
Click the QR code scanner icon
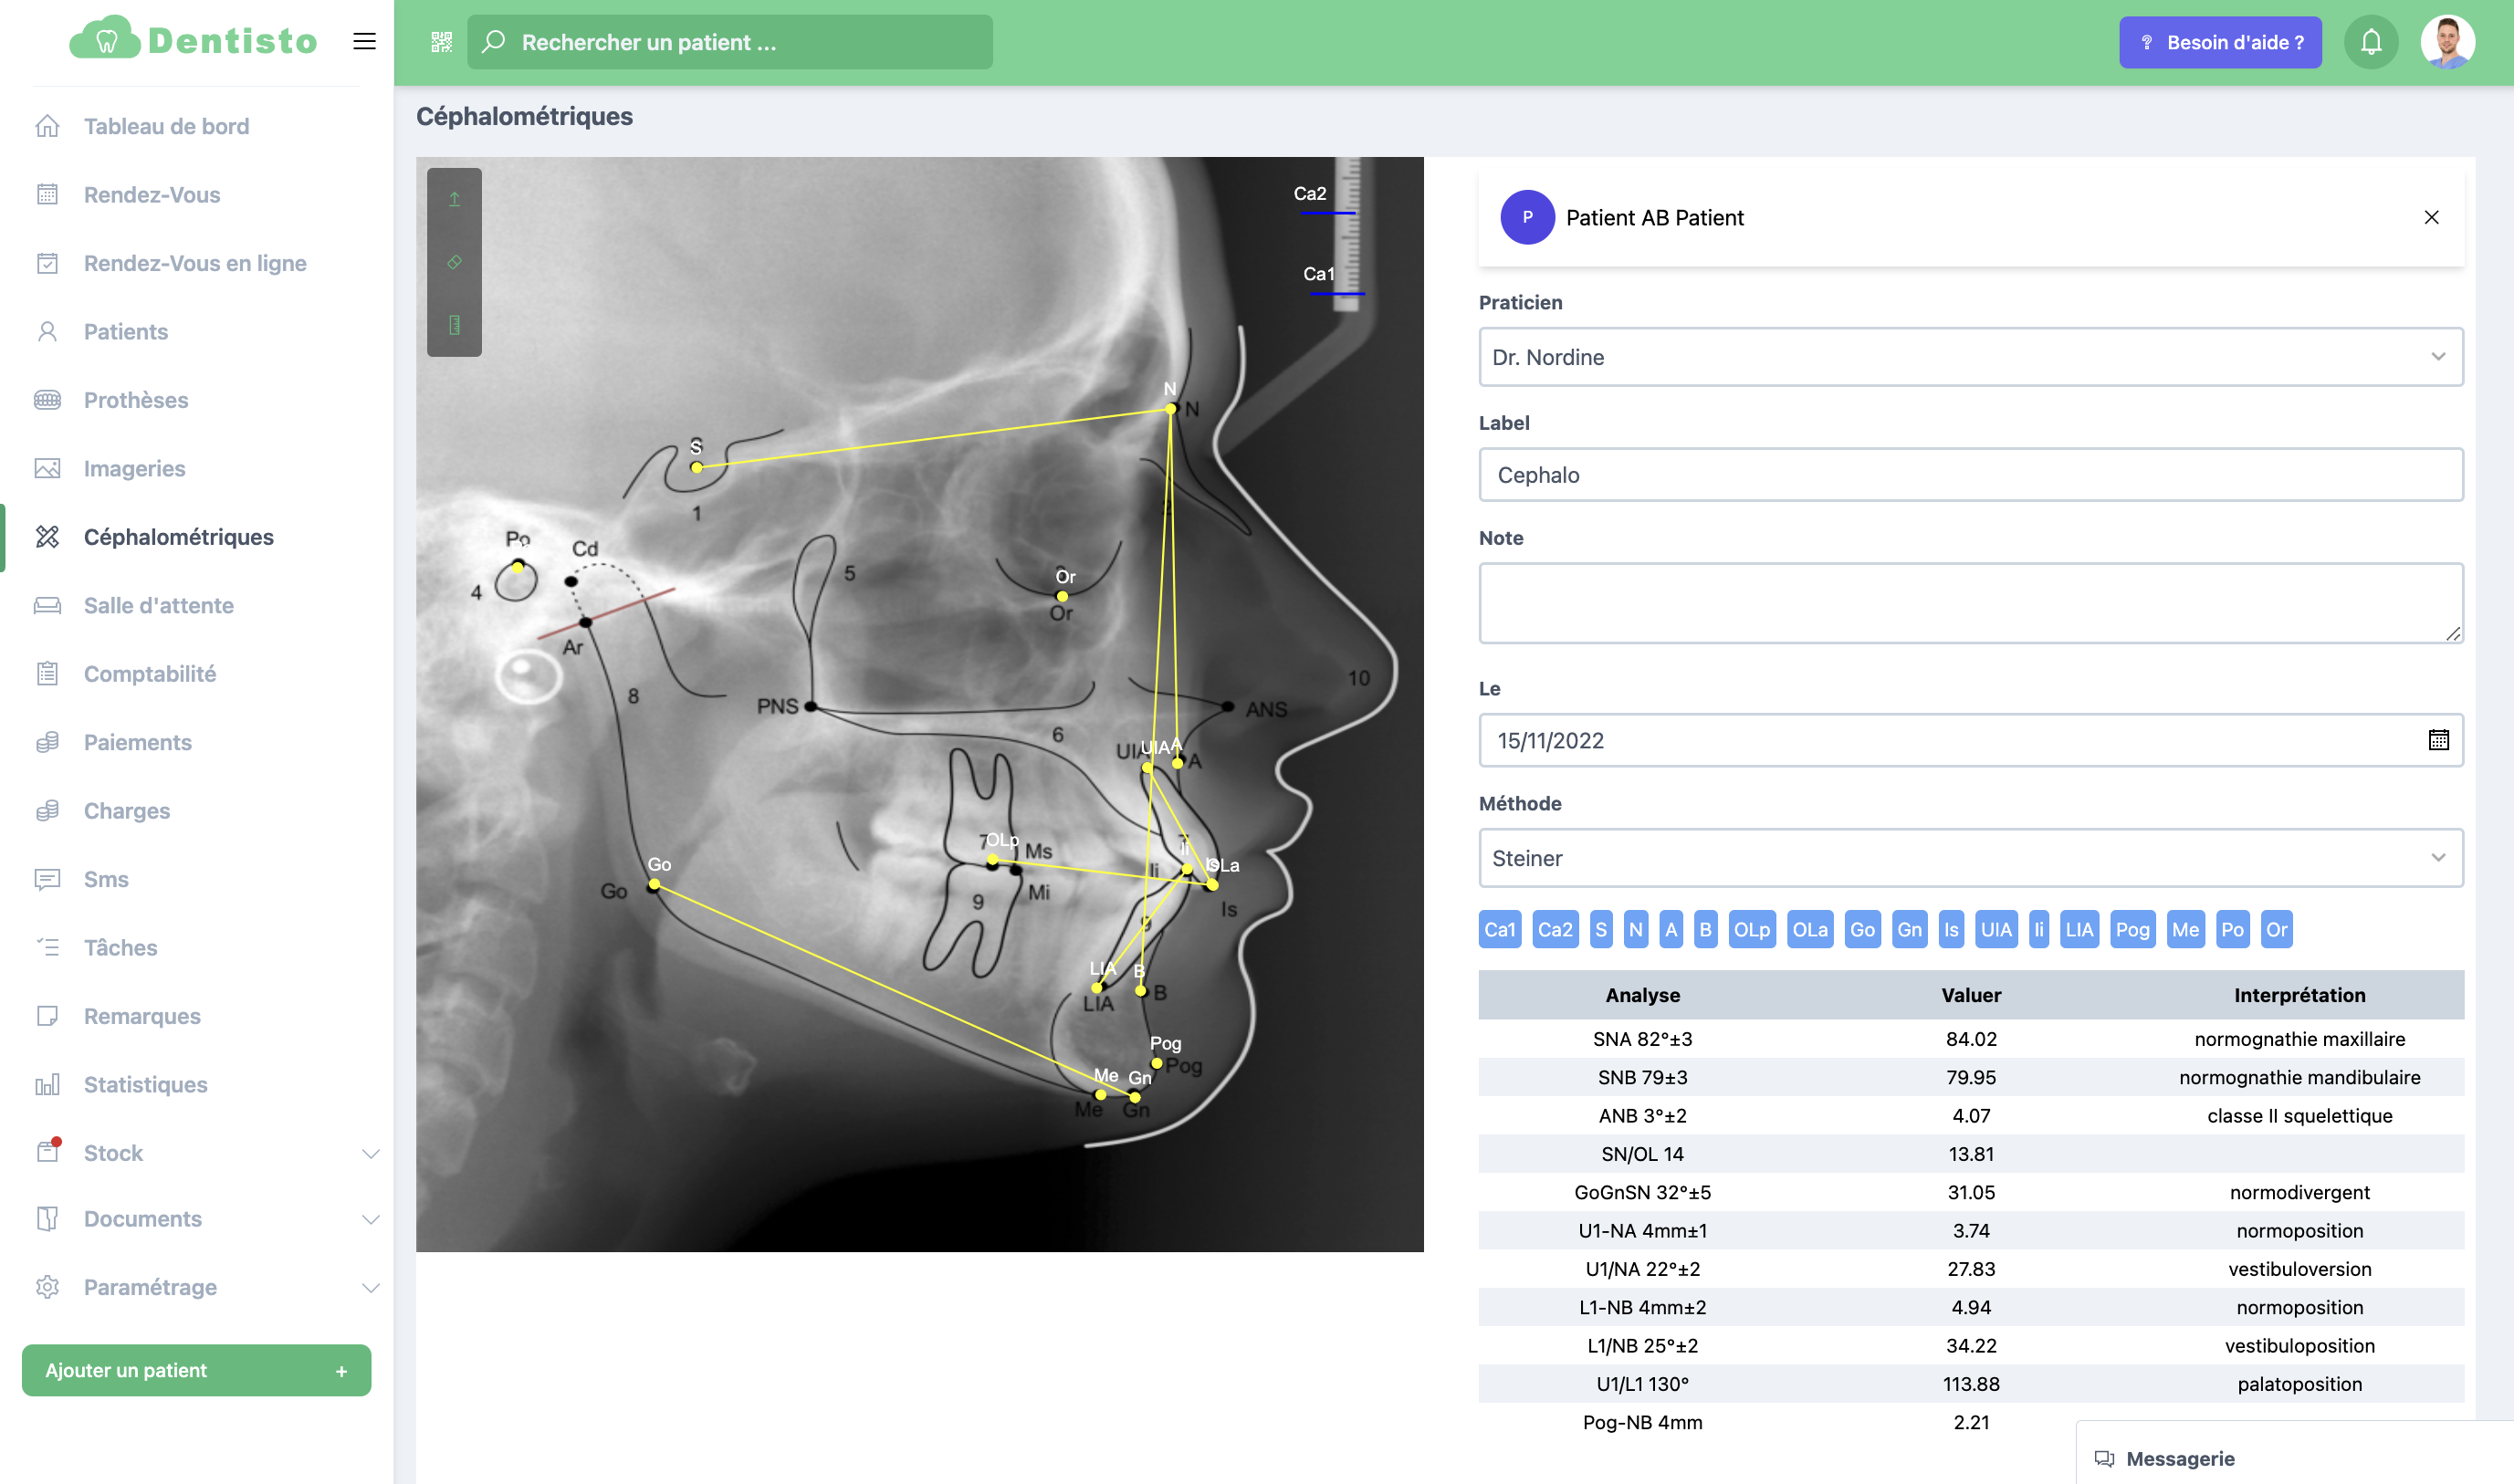[441, 42]
